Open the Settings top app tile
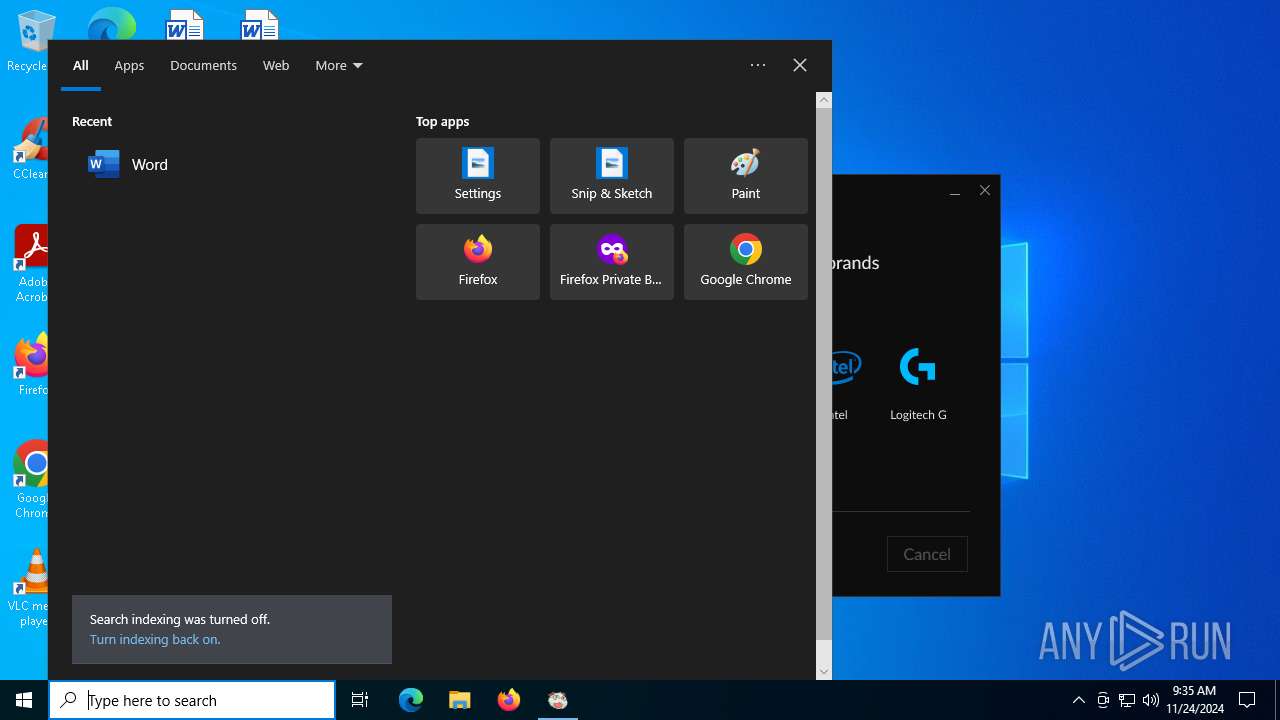 [478, 176]
